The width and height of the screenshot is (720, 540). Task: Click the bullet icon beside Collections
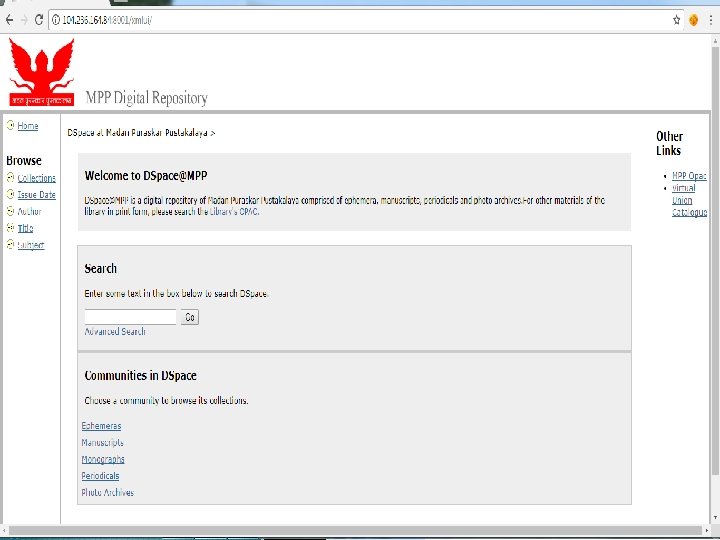pos(11,177)
